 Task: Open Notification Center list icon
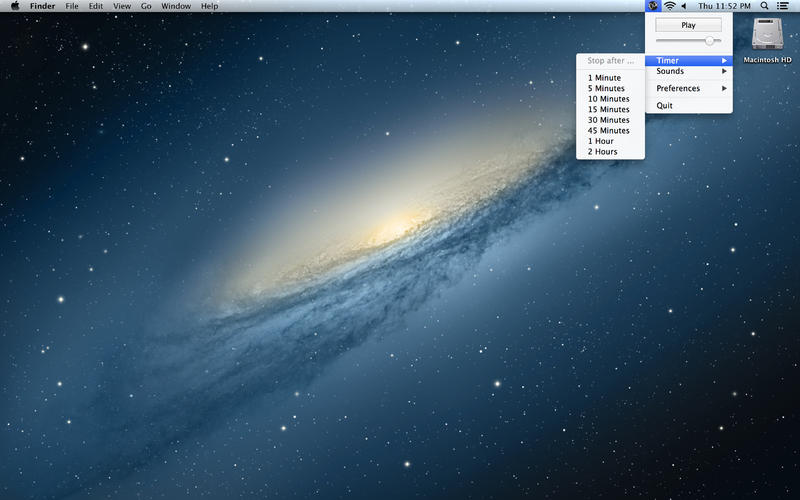(782, 6)
